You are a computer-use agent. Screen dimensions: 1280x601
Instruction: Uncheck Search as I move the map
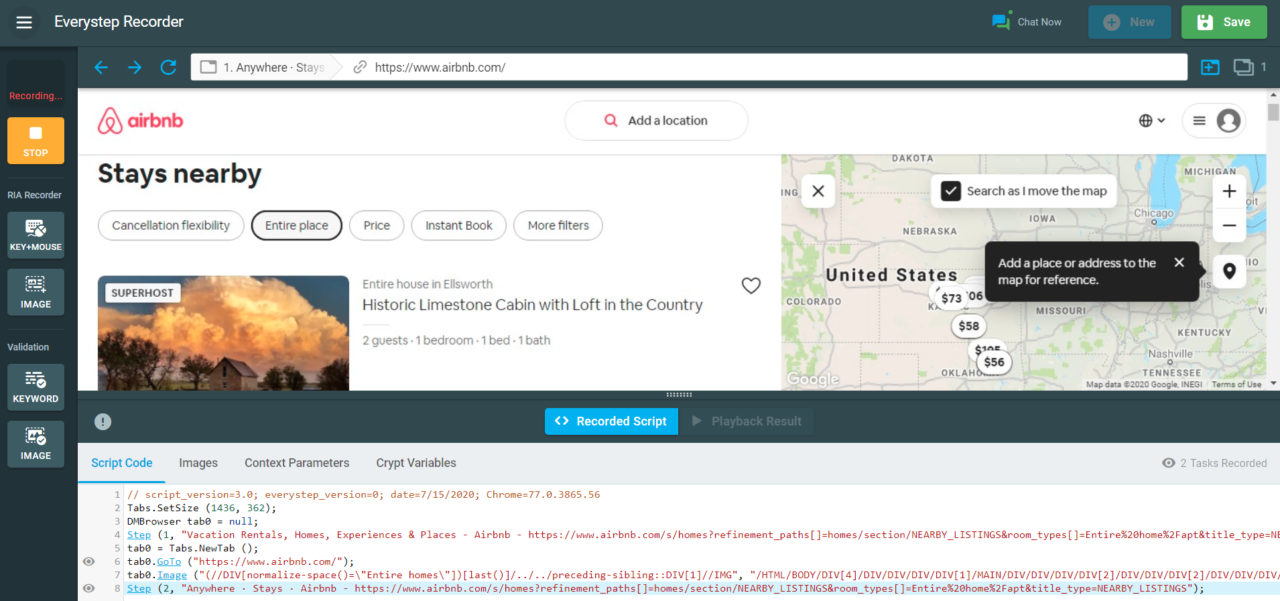tap(950, 190)
